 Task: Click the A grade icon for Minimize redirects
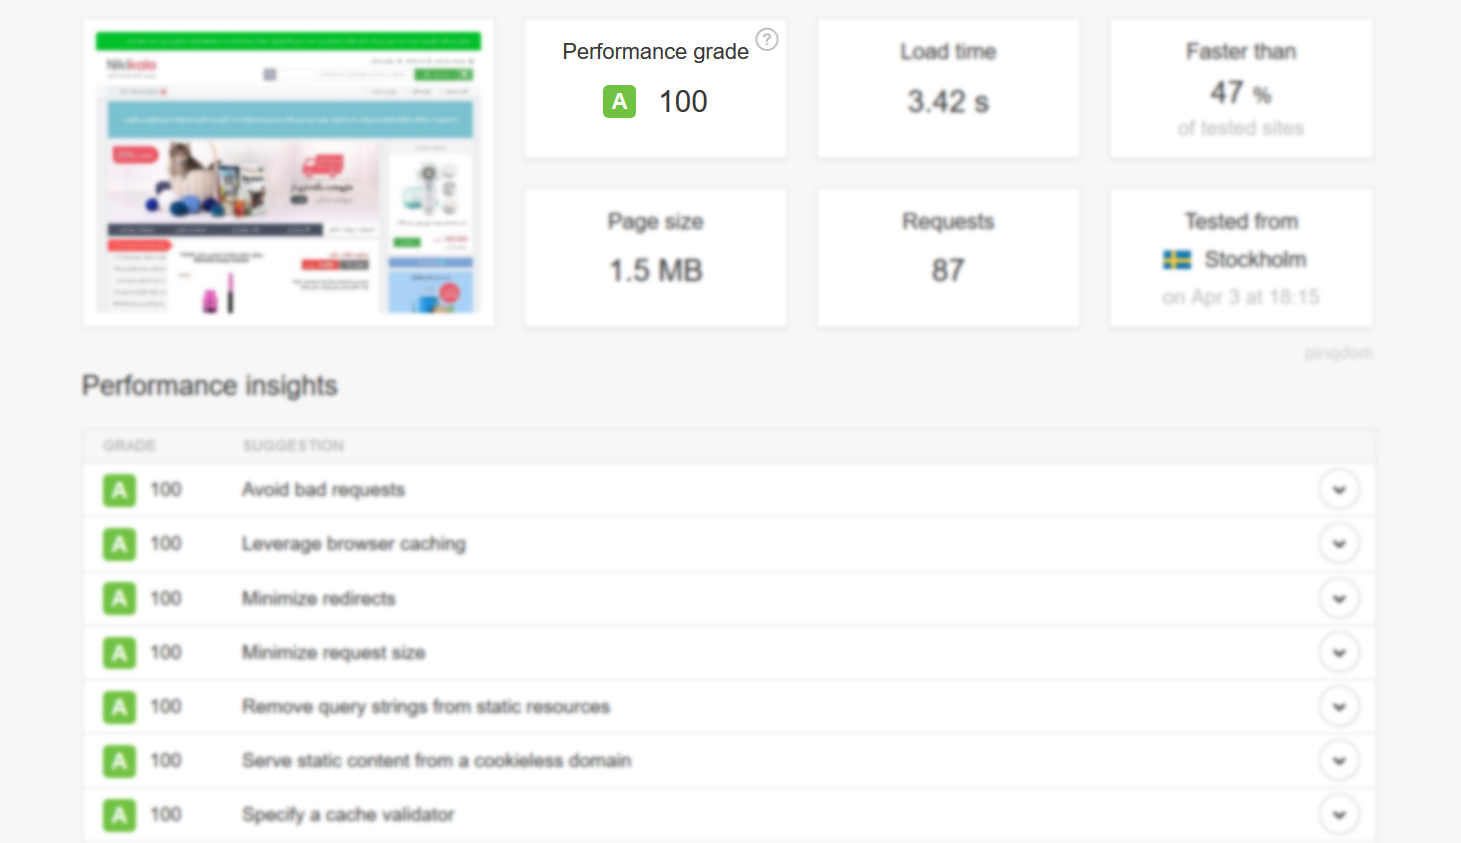pos(119,598)
